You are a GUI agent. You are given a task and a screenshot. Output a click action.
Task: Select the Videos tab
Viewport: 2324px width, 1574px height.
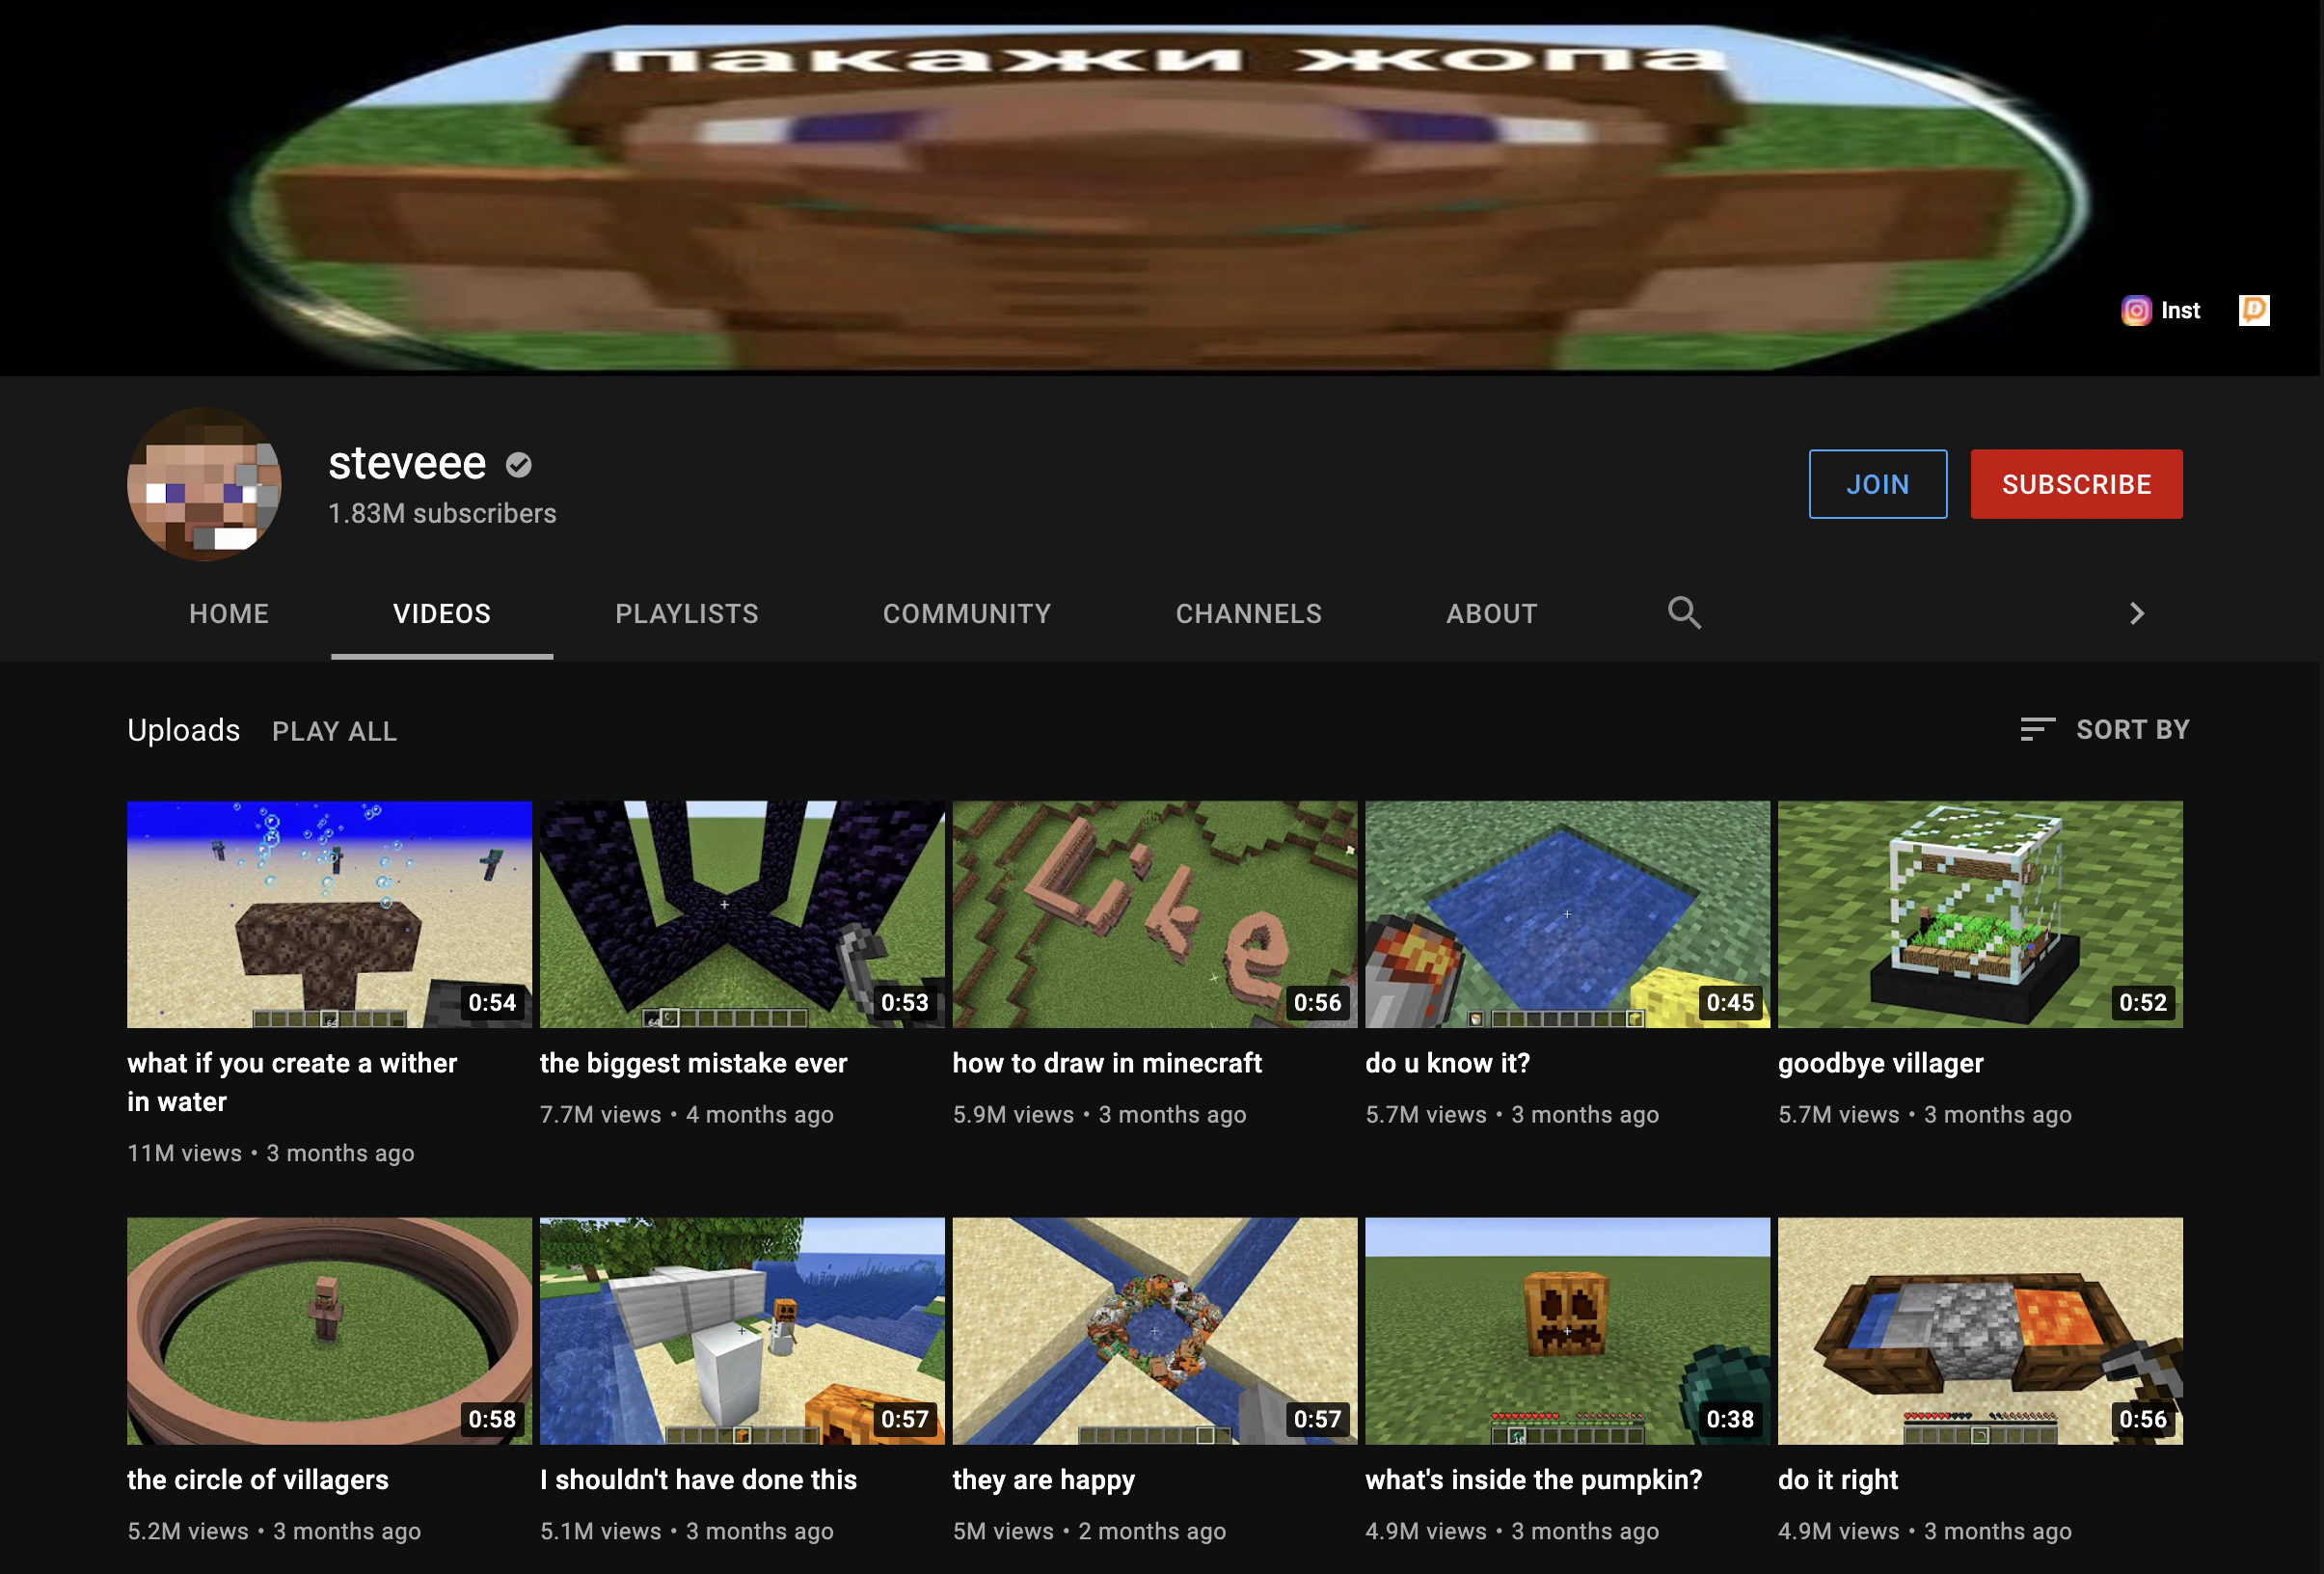pyautogui.click(x=442, y=614)
